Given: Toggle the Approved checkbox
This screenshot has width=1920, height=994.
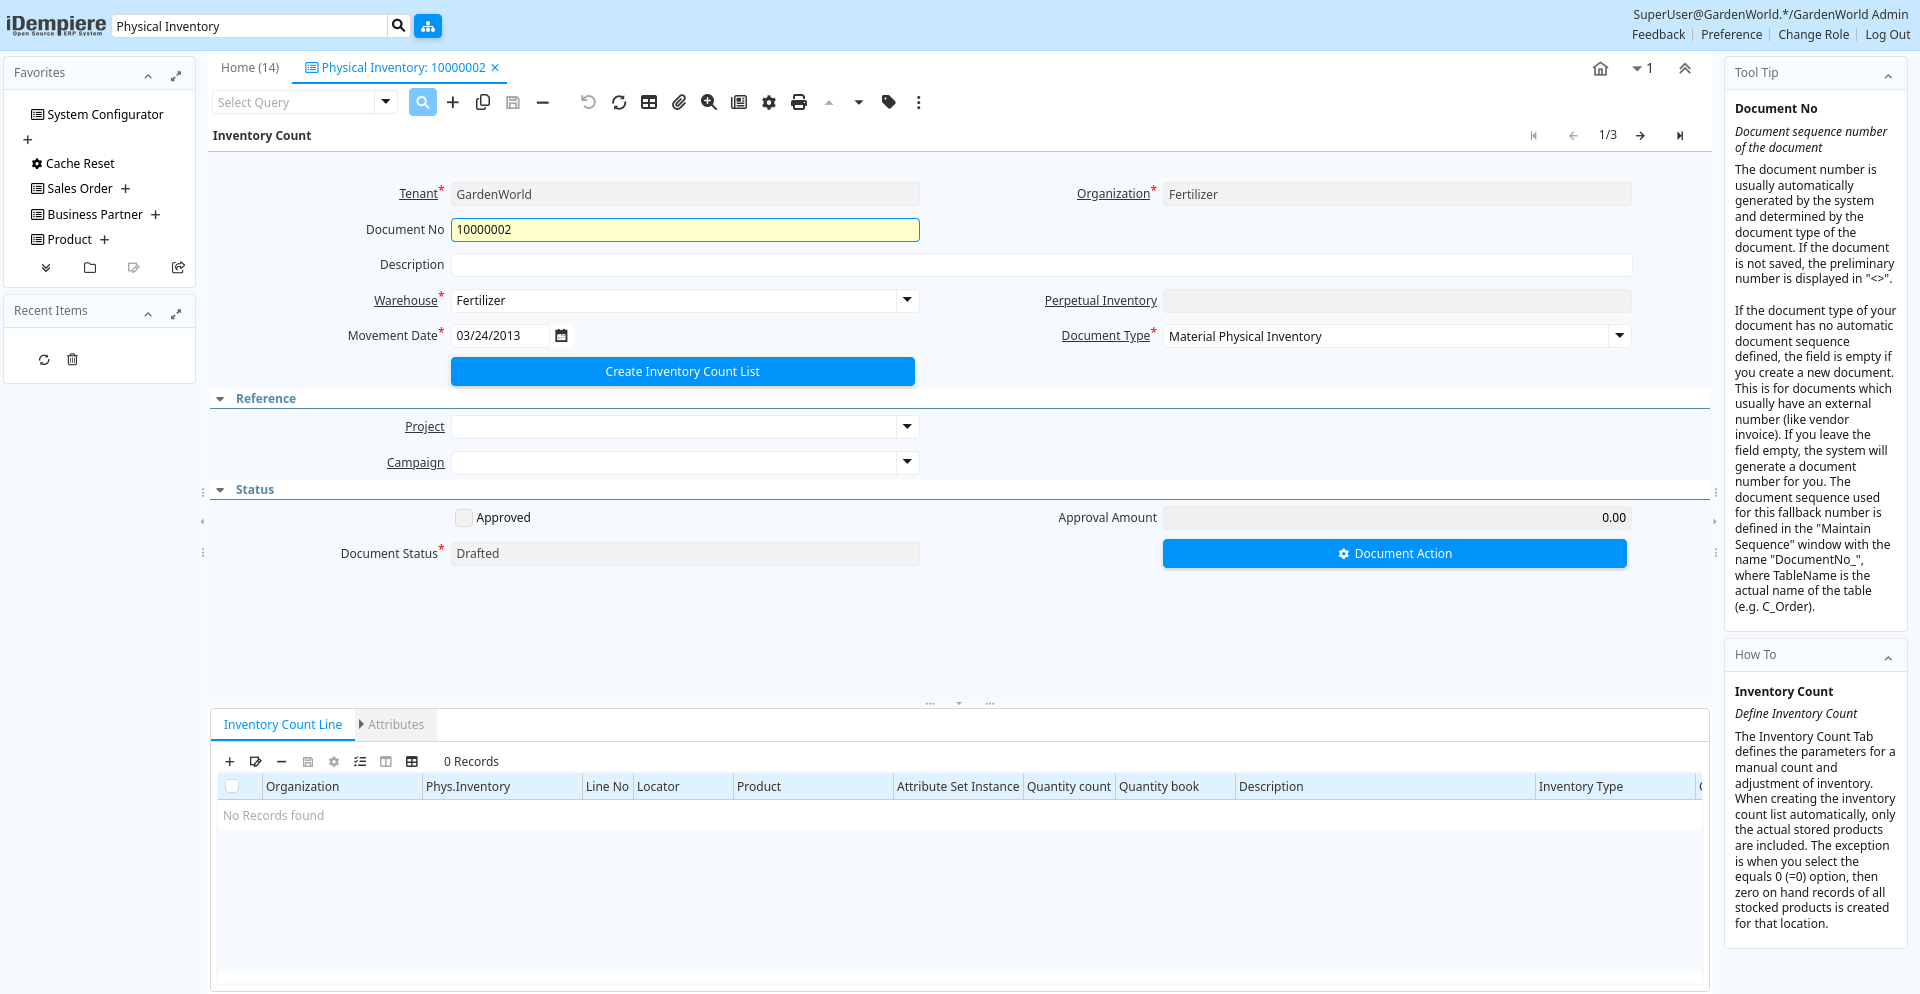Looking at the screenshot, I should pos(464,518).
